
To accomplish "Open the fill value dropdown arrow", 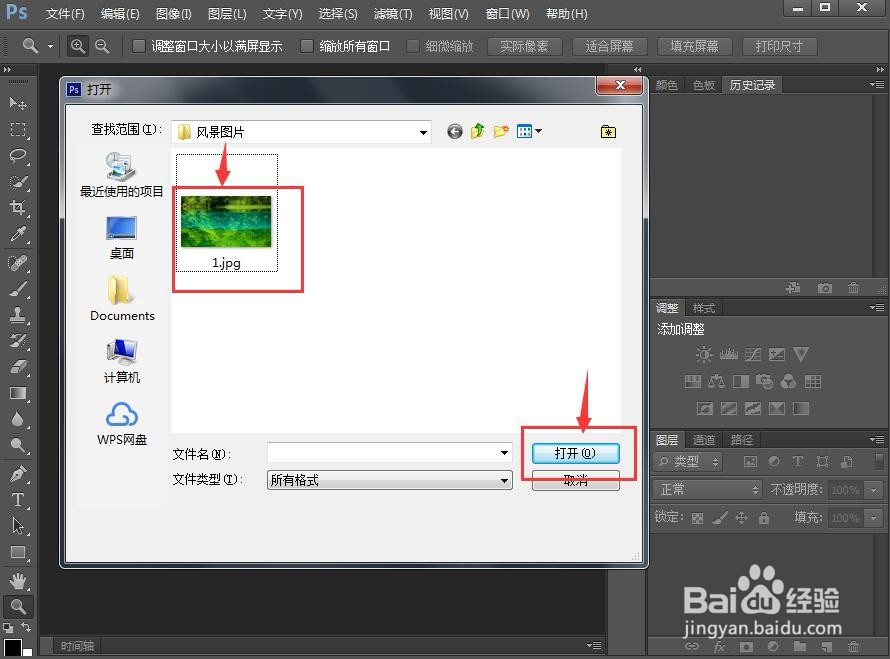I will point(873,518).
